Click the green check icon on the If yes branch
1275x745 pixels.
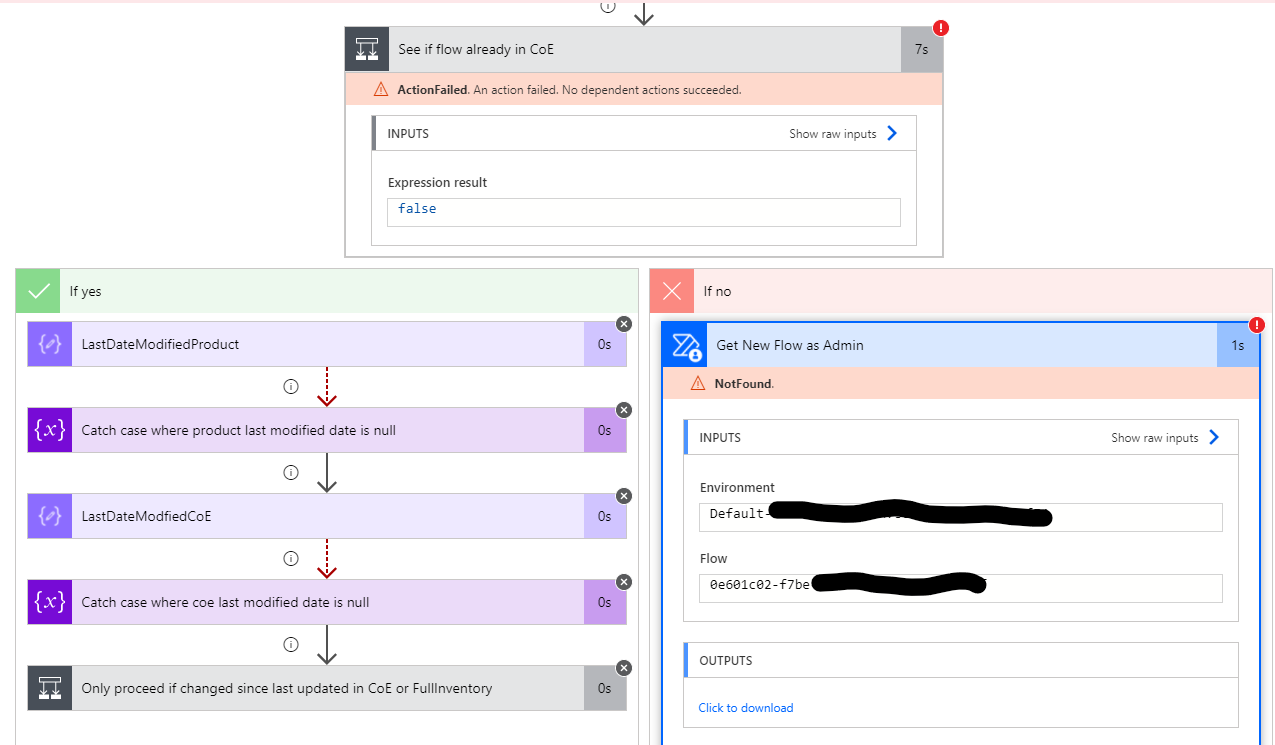(38, 291)
